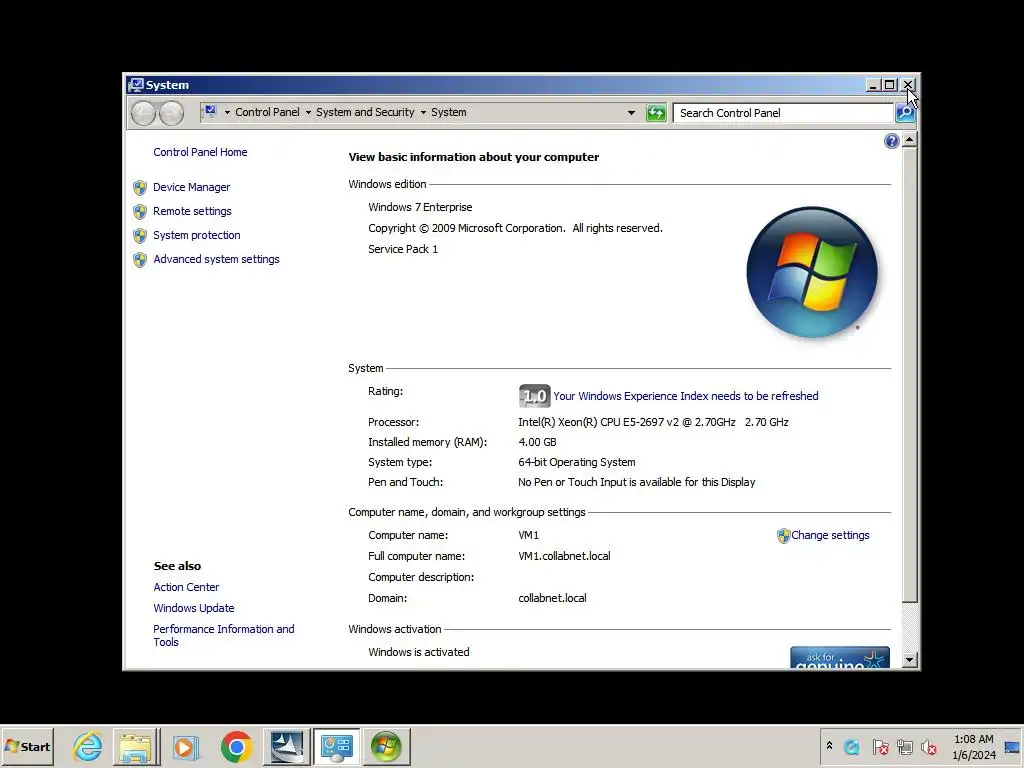Image resolution: width=1024 pixels, height=768 pixels.
Task: Click the Show desktop button
Action: [1012, 746]
